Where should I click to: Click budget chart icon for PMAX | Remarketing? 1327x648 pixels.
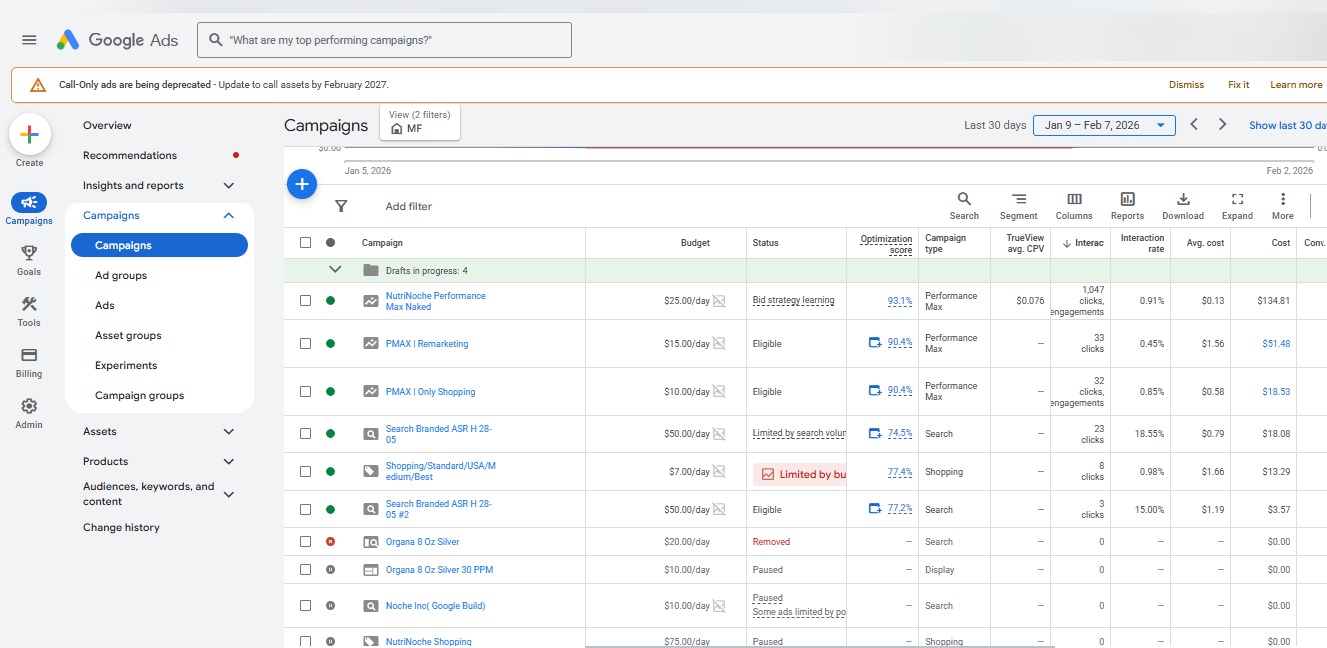point(718,344)
